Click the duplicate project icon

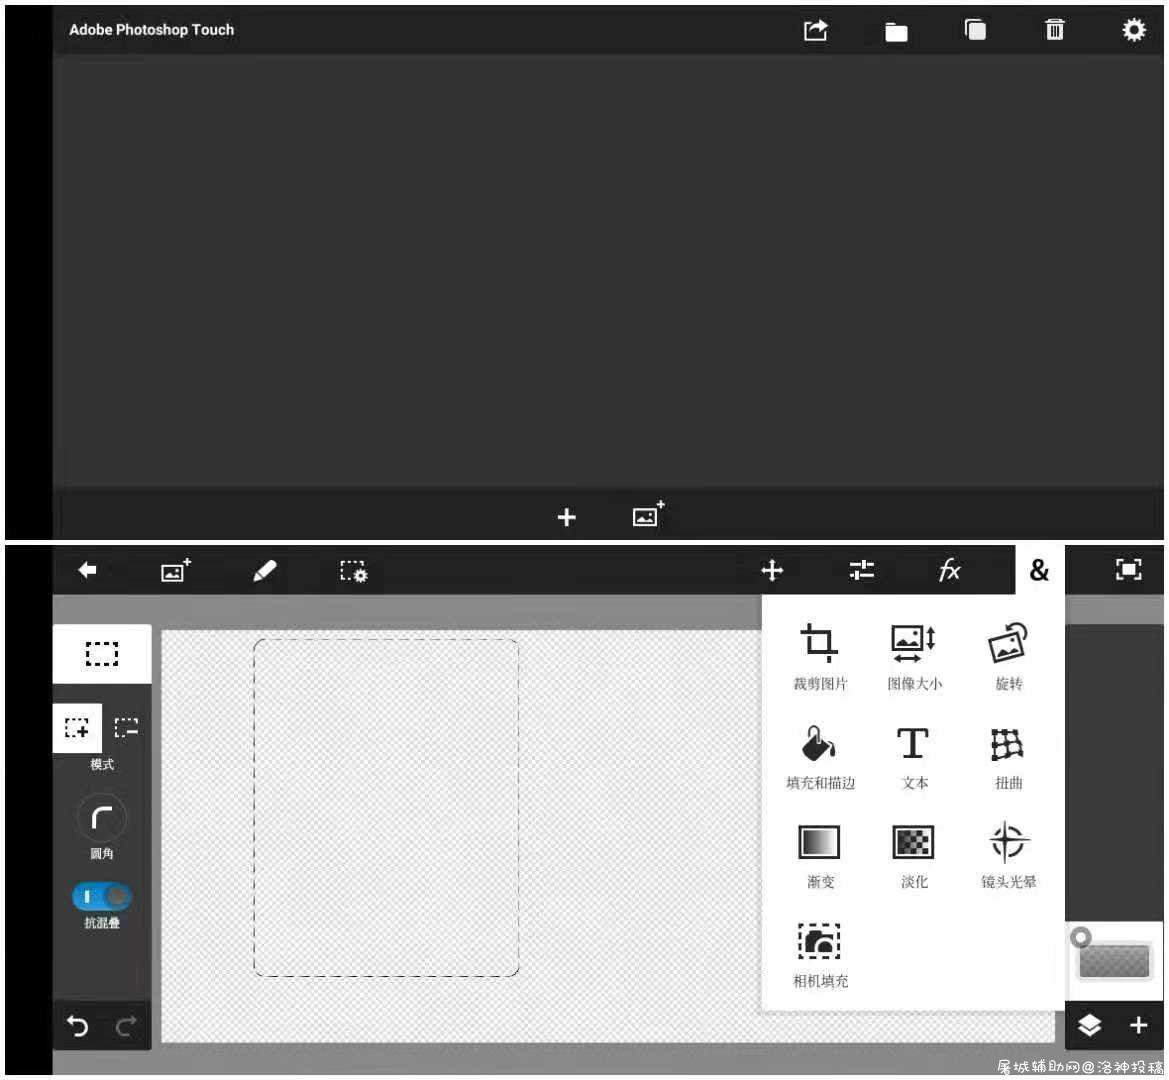tap(975, 30)
